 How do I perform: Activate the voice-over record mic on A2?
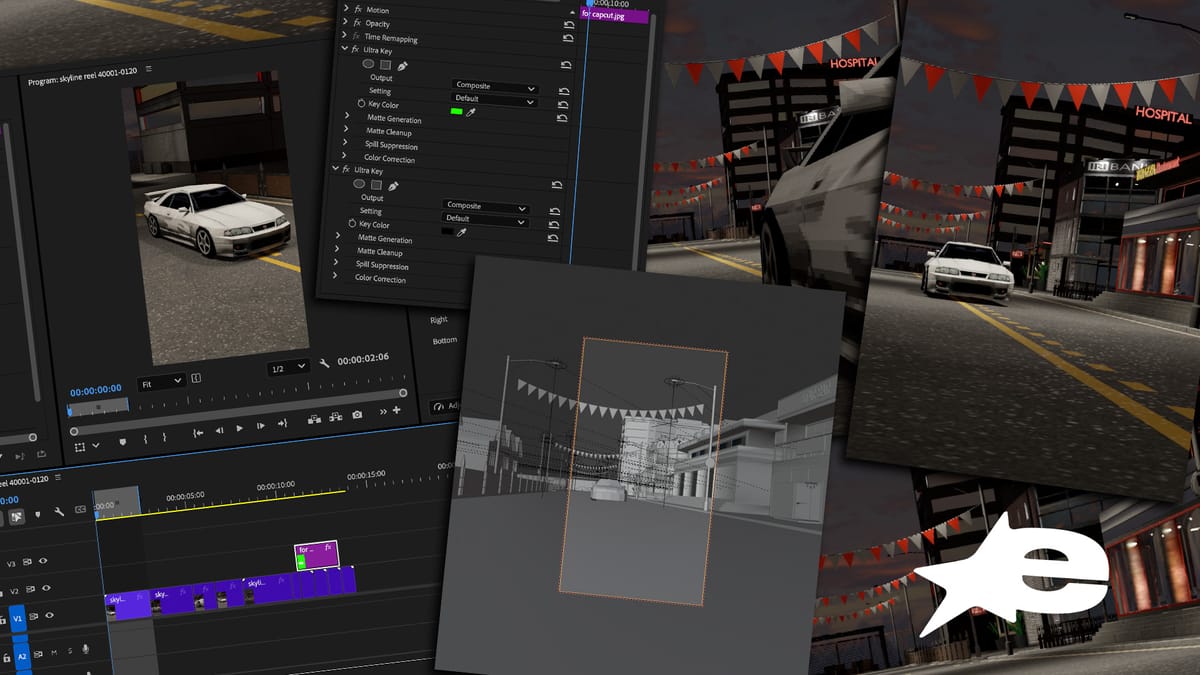[83, 648]
